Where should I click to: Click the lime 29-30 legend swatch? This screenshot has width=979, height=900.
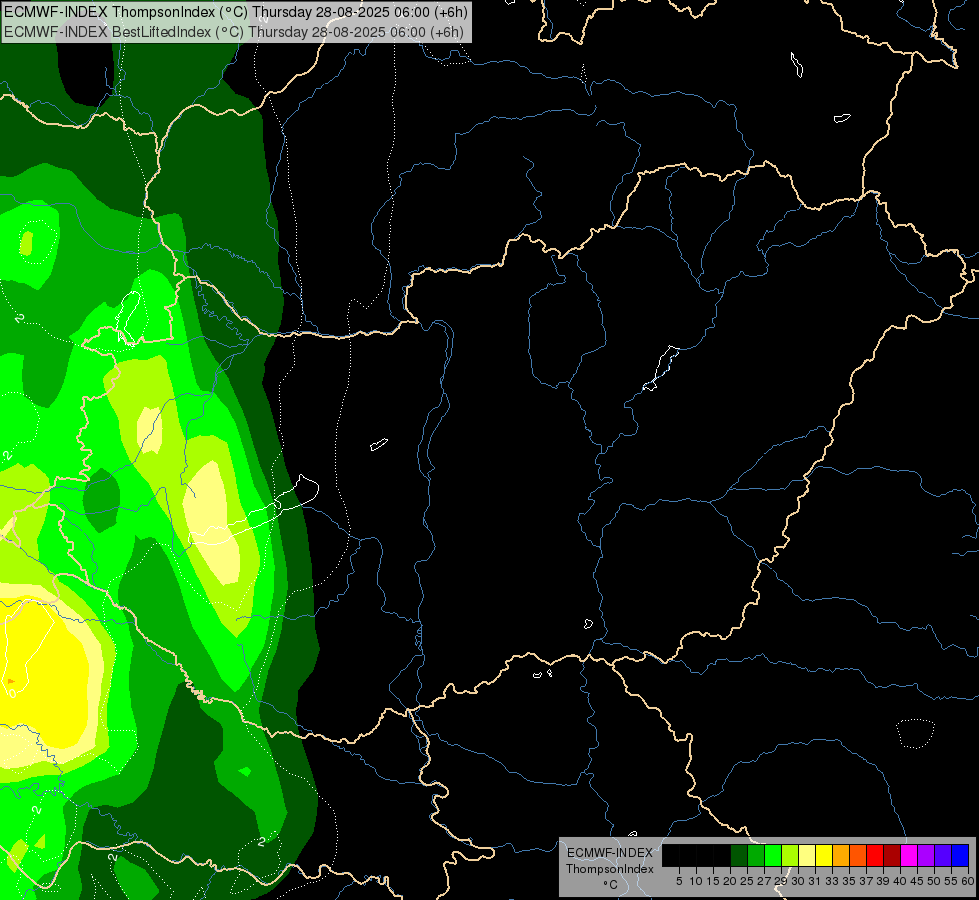coord(790,855)
